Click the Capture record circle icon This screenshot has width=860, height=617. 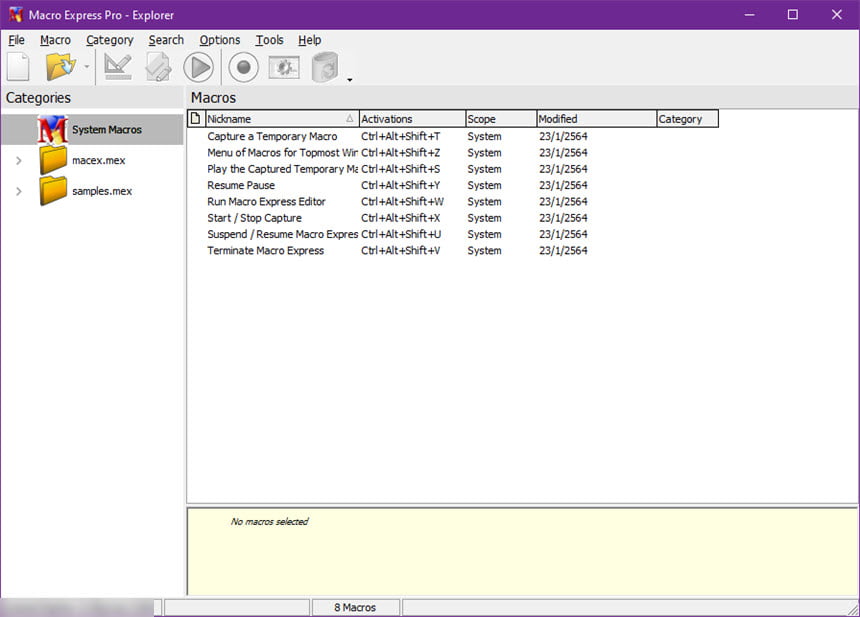[x=244, y=67]
